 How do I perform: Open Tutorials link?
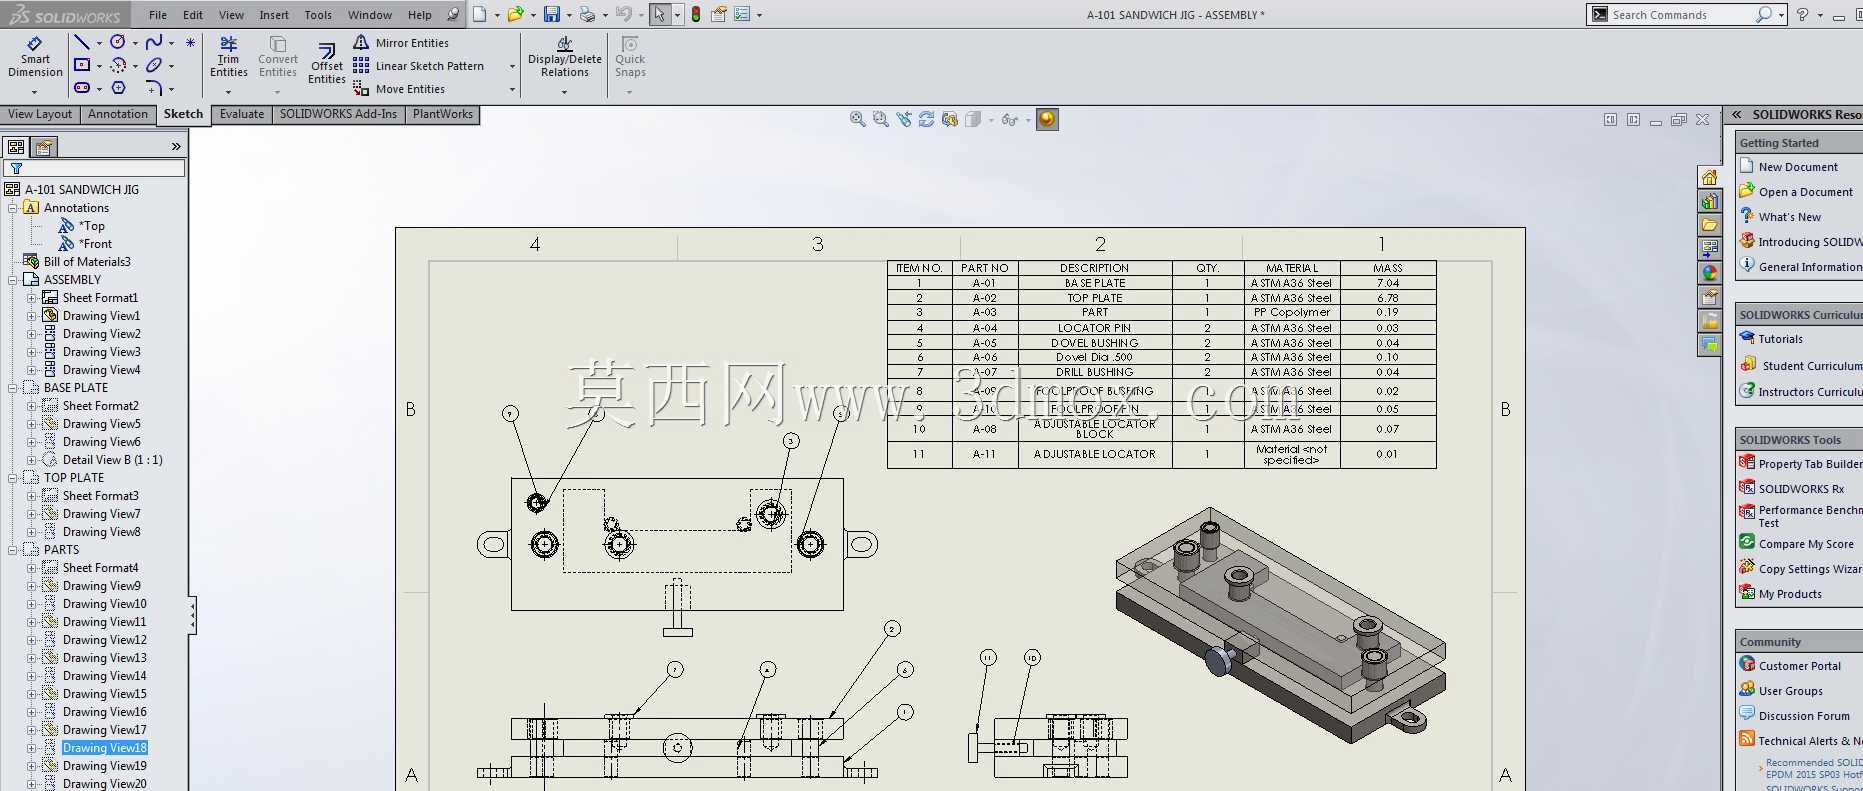1781,339
